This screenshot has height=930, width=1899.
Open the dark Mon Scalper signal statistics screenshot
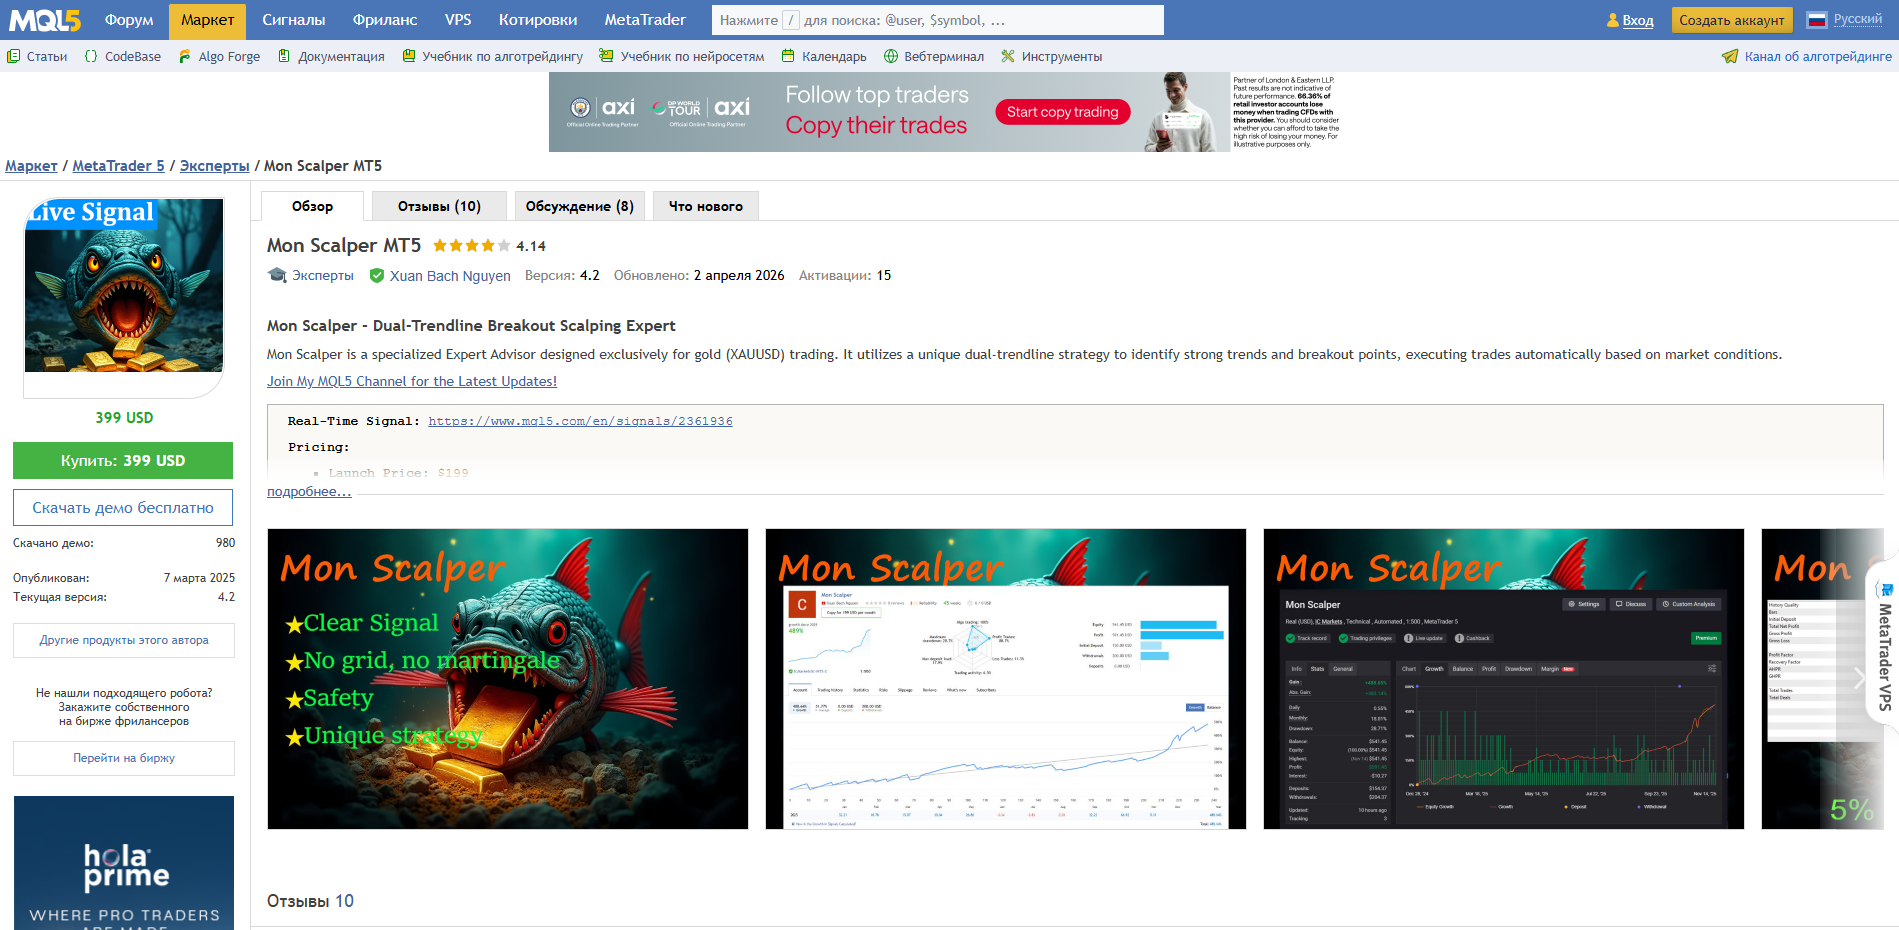(1504, 679)
